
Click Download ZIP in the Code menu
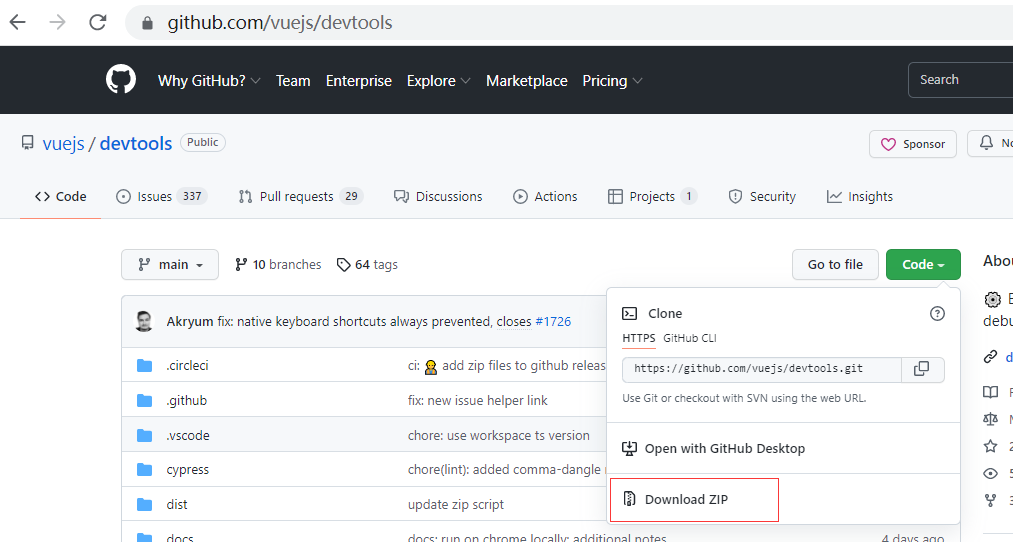(686, 499)
